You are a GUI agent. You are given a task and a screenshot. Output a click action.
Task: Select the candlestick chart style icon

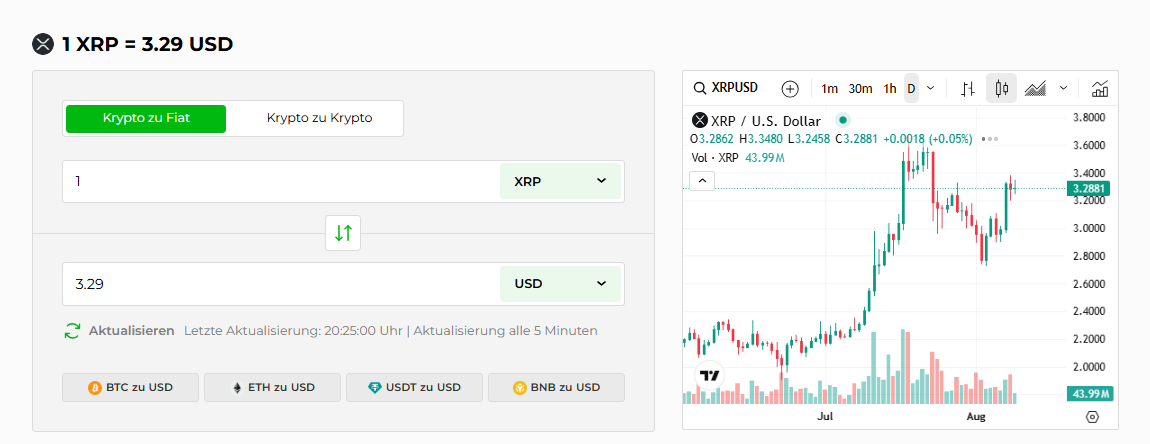coord(1002,89)
